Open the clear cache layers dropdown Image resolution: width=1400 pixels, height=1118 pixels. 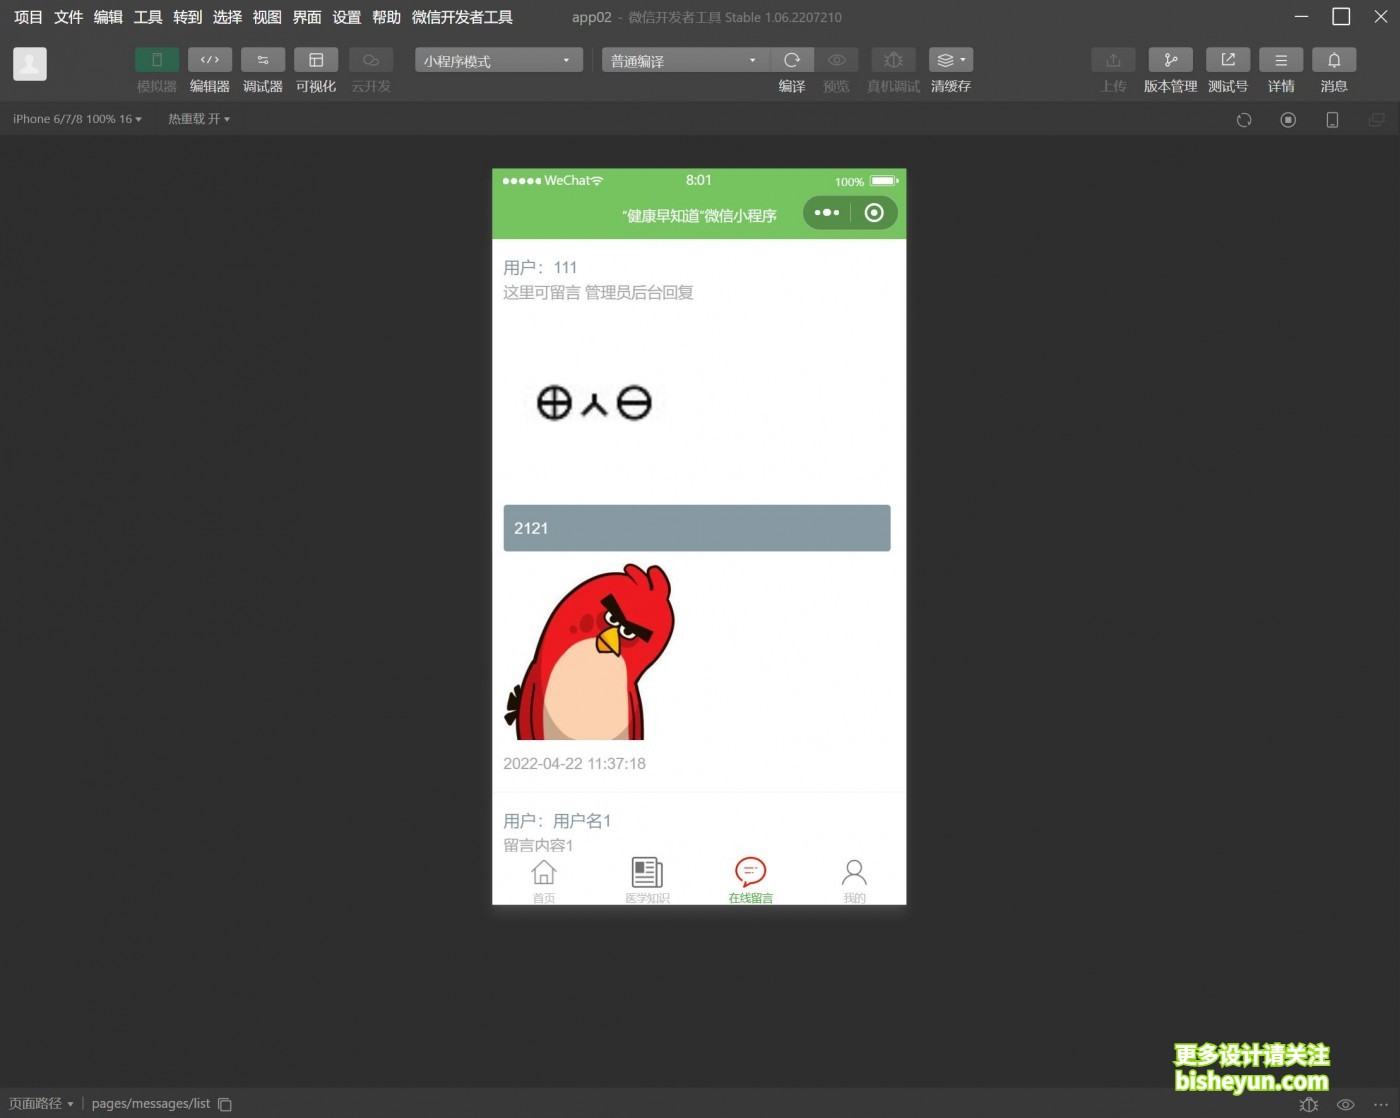coord(951,60)
